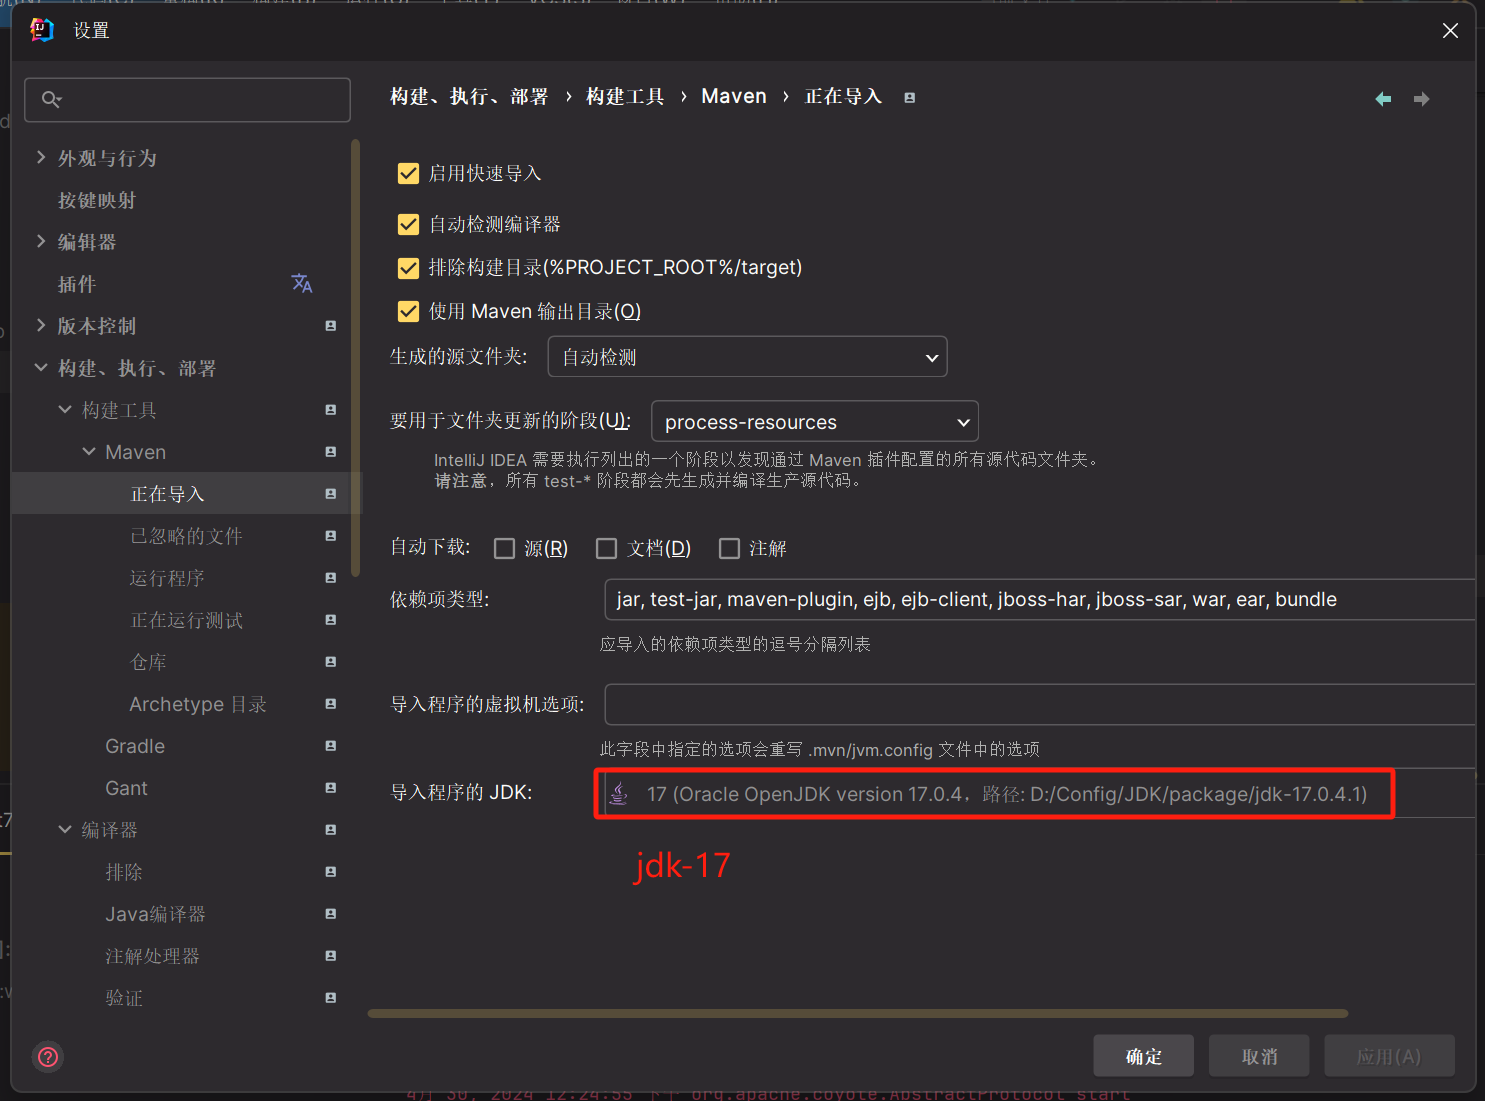Click the 依赖项类型 text field

pos(1040,599)
